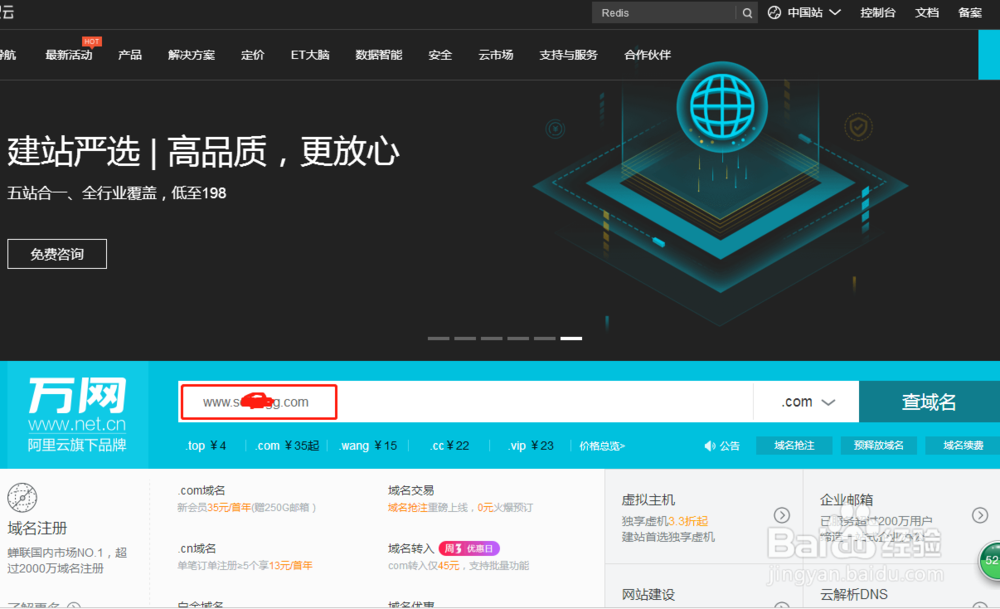Click the 域名注册 compass icon
Viewport: 1000px width, 609px height.
point(22,497)
